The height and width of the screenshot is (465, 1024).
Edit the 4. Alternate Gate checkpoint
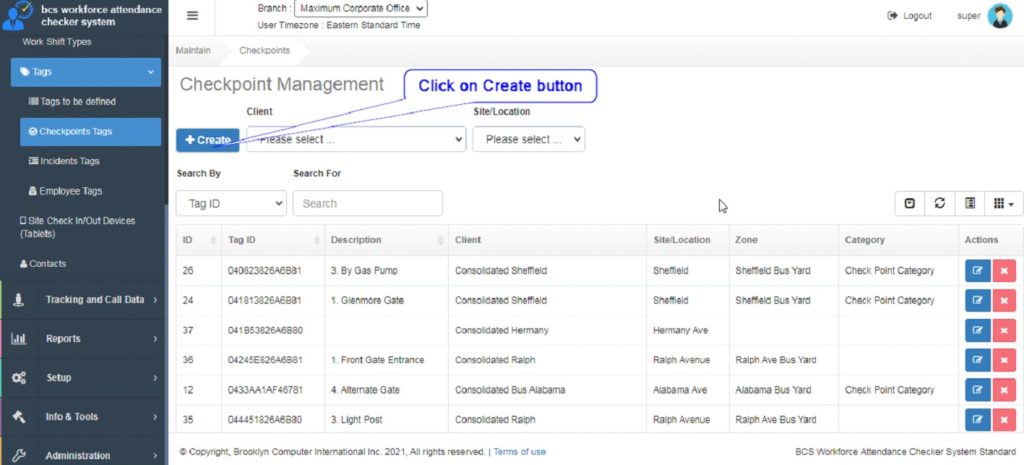point(976,391)
